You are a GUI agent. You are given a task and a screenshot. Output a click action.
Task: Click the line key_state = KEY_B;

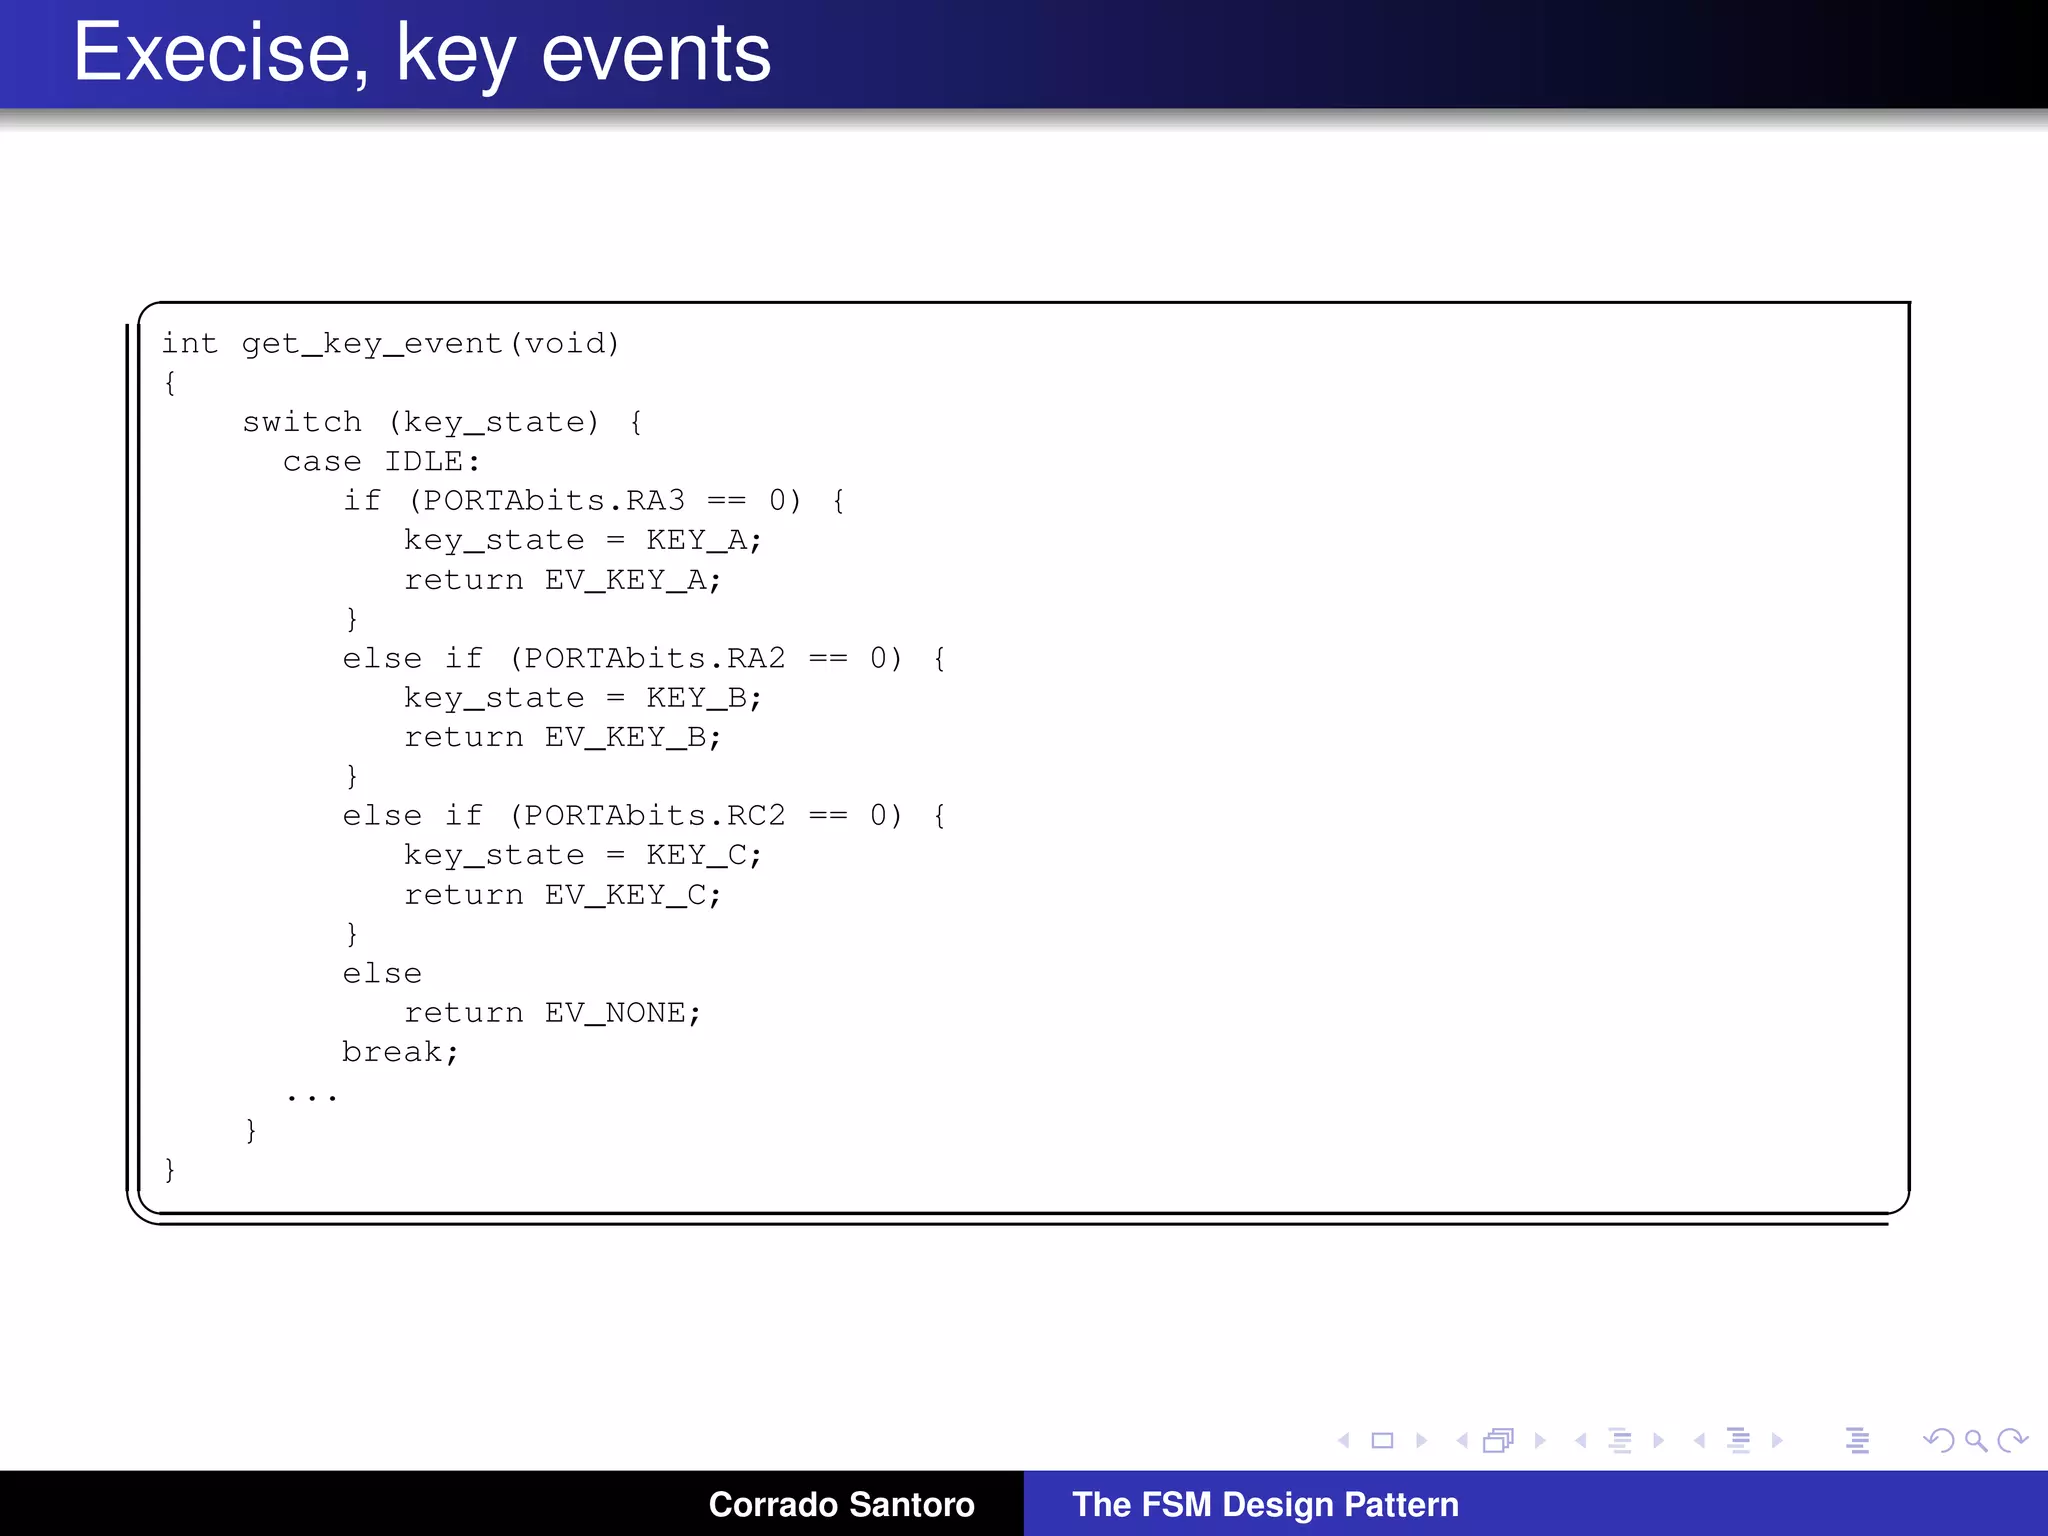pos(583,698)
